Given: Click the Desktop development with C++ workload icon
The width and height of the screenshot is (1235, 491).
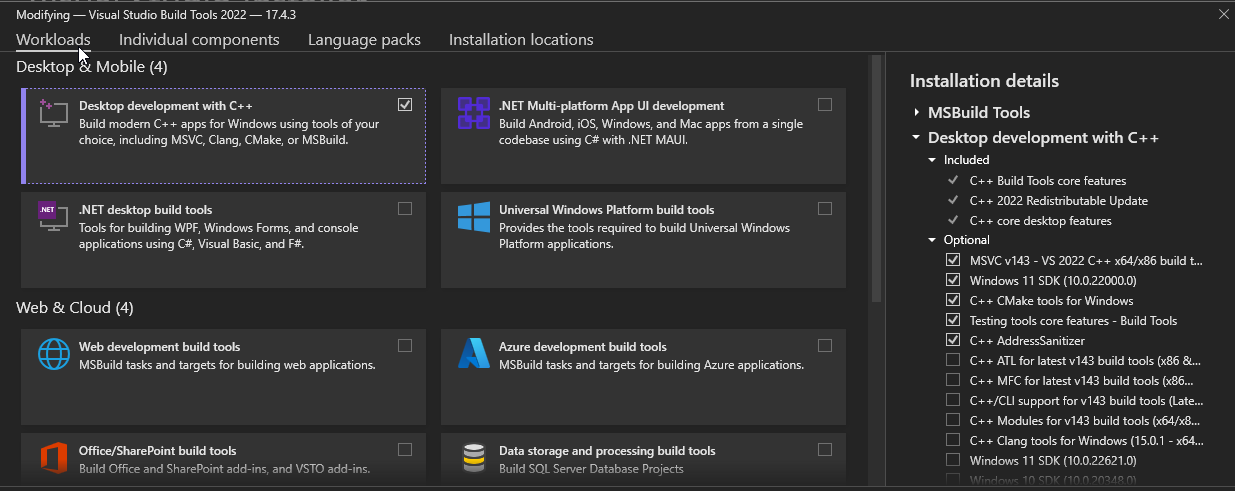Looking at the screenshot, I should [x=53, y=113].
